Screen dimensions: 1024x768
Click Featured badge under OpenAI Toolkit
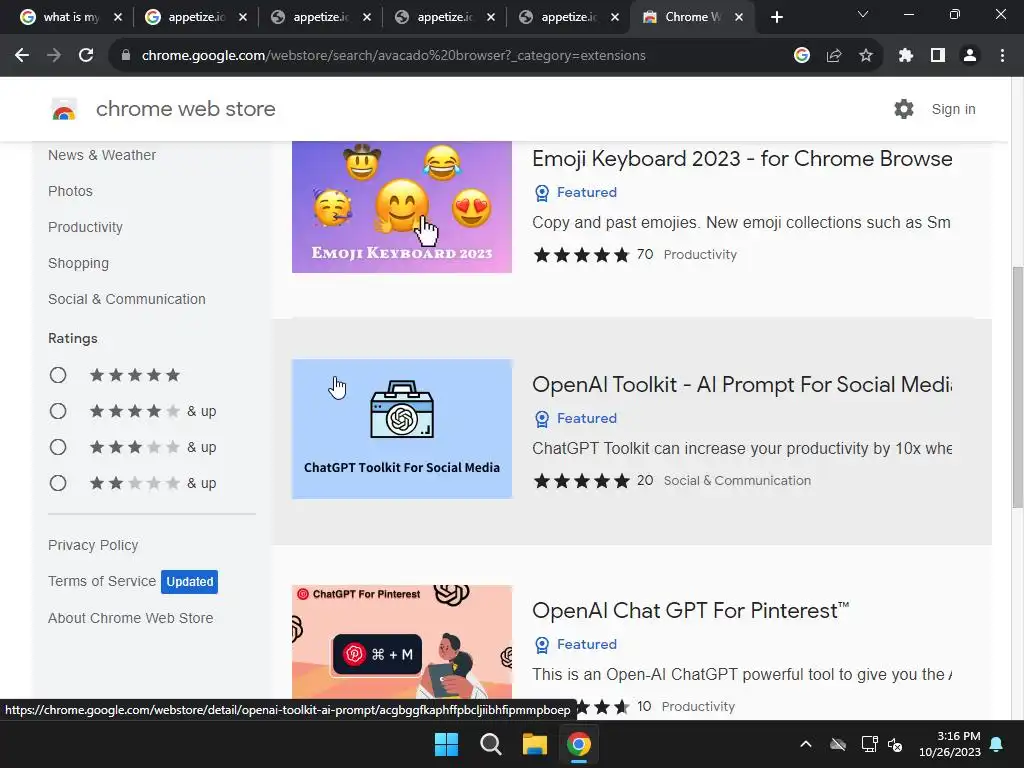coord(576,419)
